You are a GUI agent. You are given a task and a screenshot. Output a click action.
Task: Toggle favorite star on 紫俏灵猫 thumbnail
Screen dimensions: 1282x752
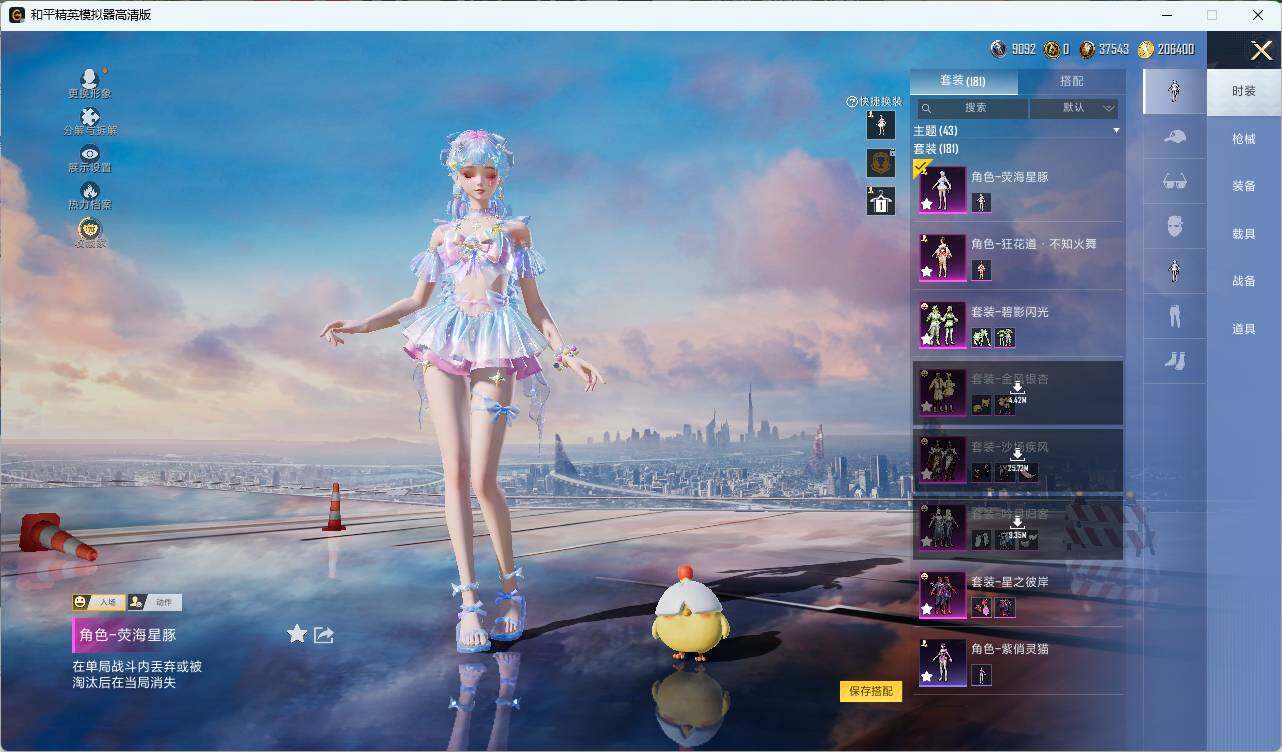point(927,677)
